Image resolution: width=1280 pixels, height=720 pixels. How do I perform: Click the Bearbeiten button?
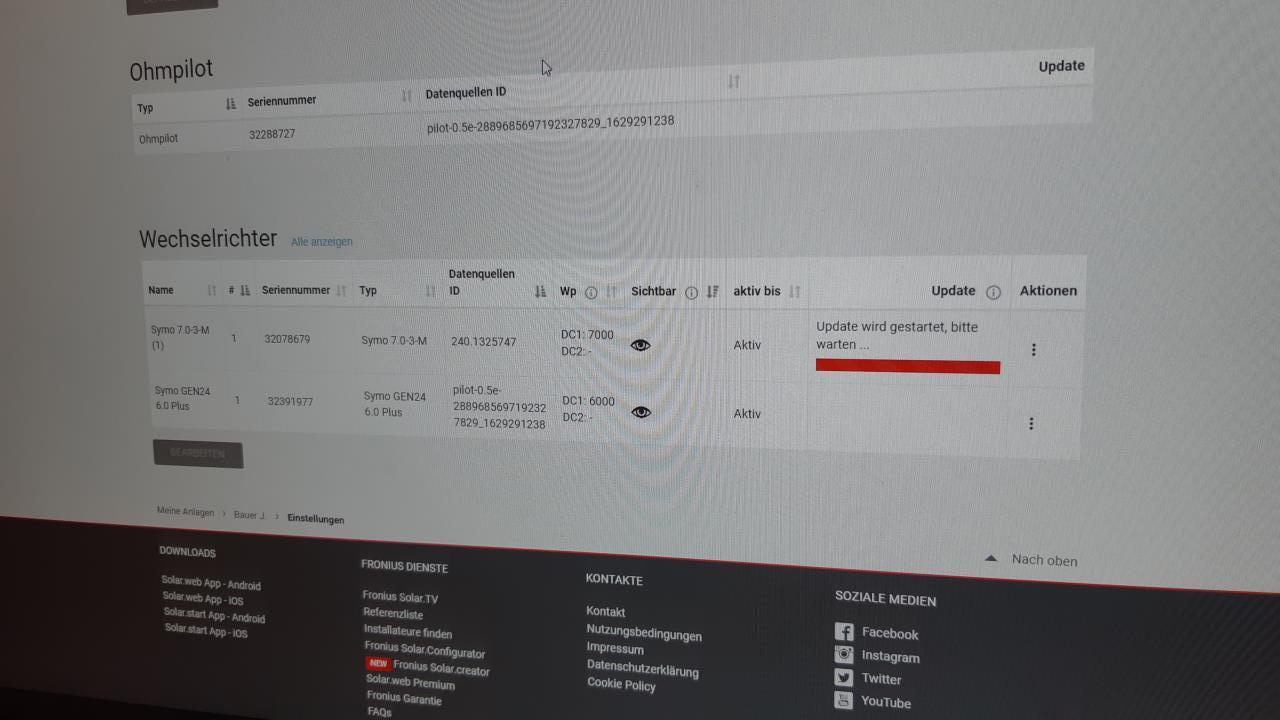tap(198, 453)
